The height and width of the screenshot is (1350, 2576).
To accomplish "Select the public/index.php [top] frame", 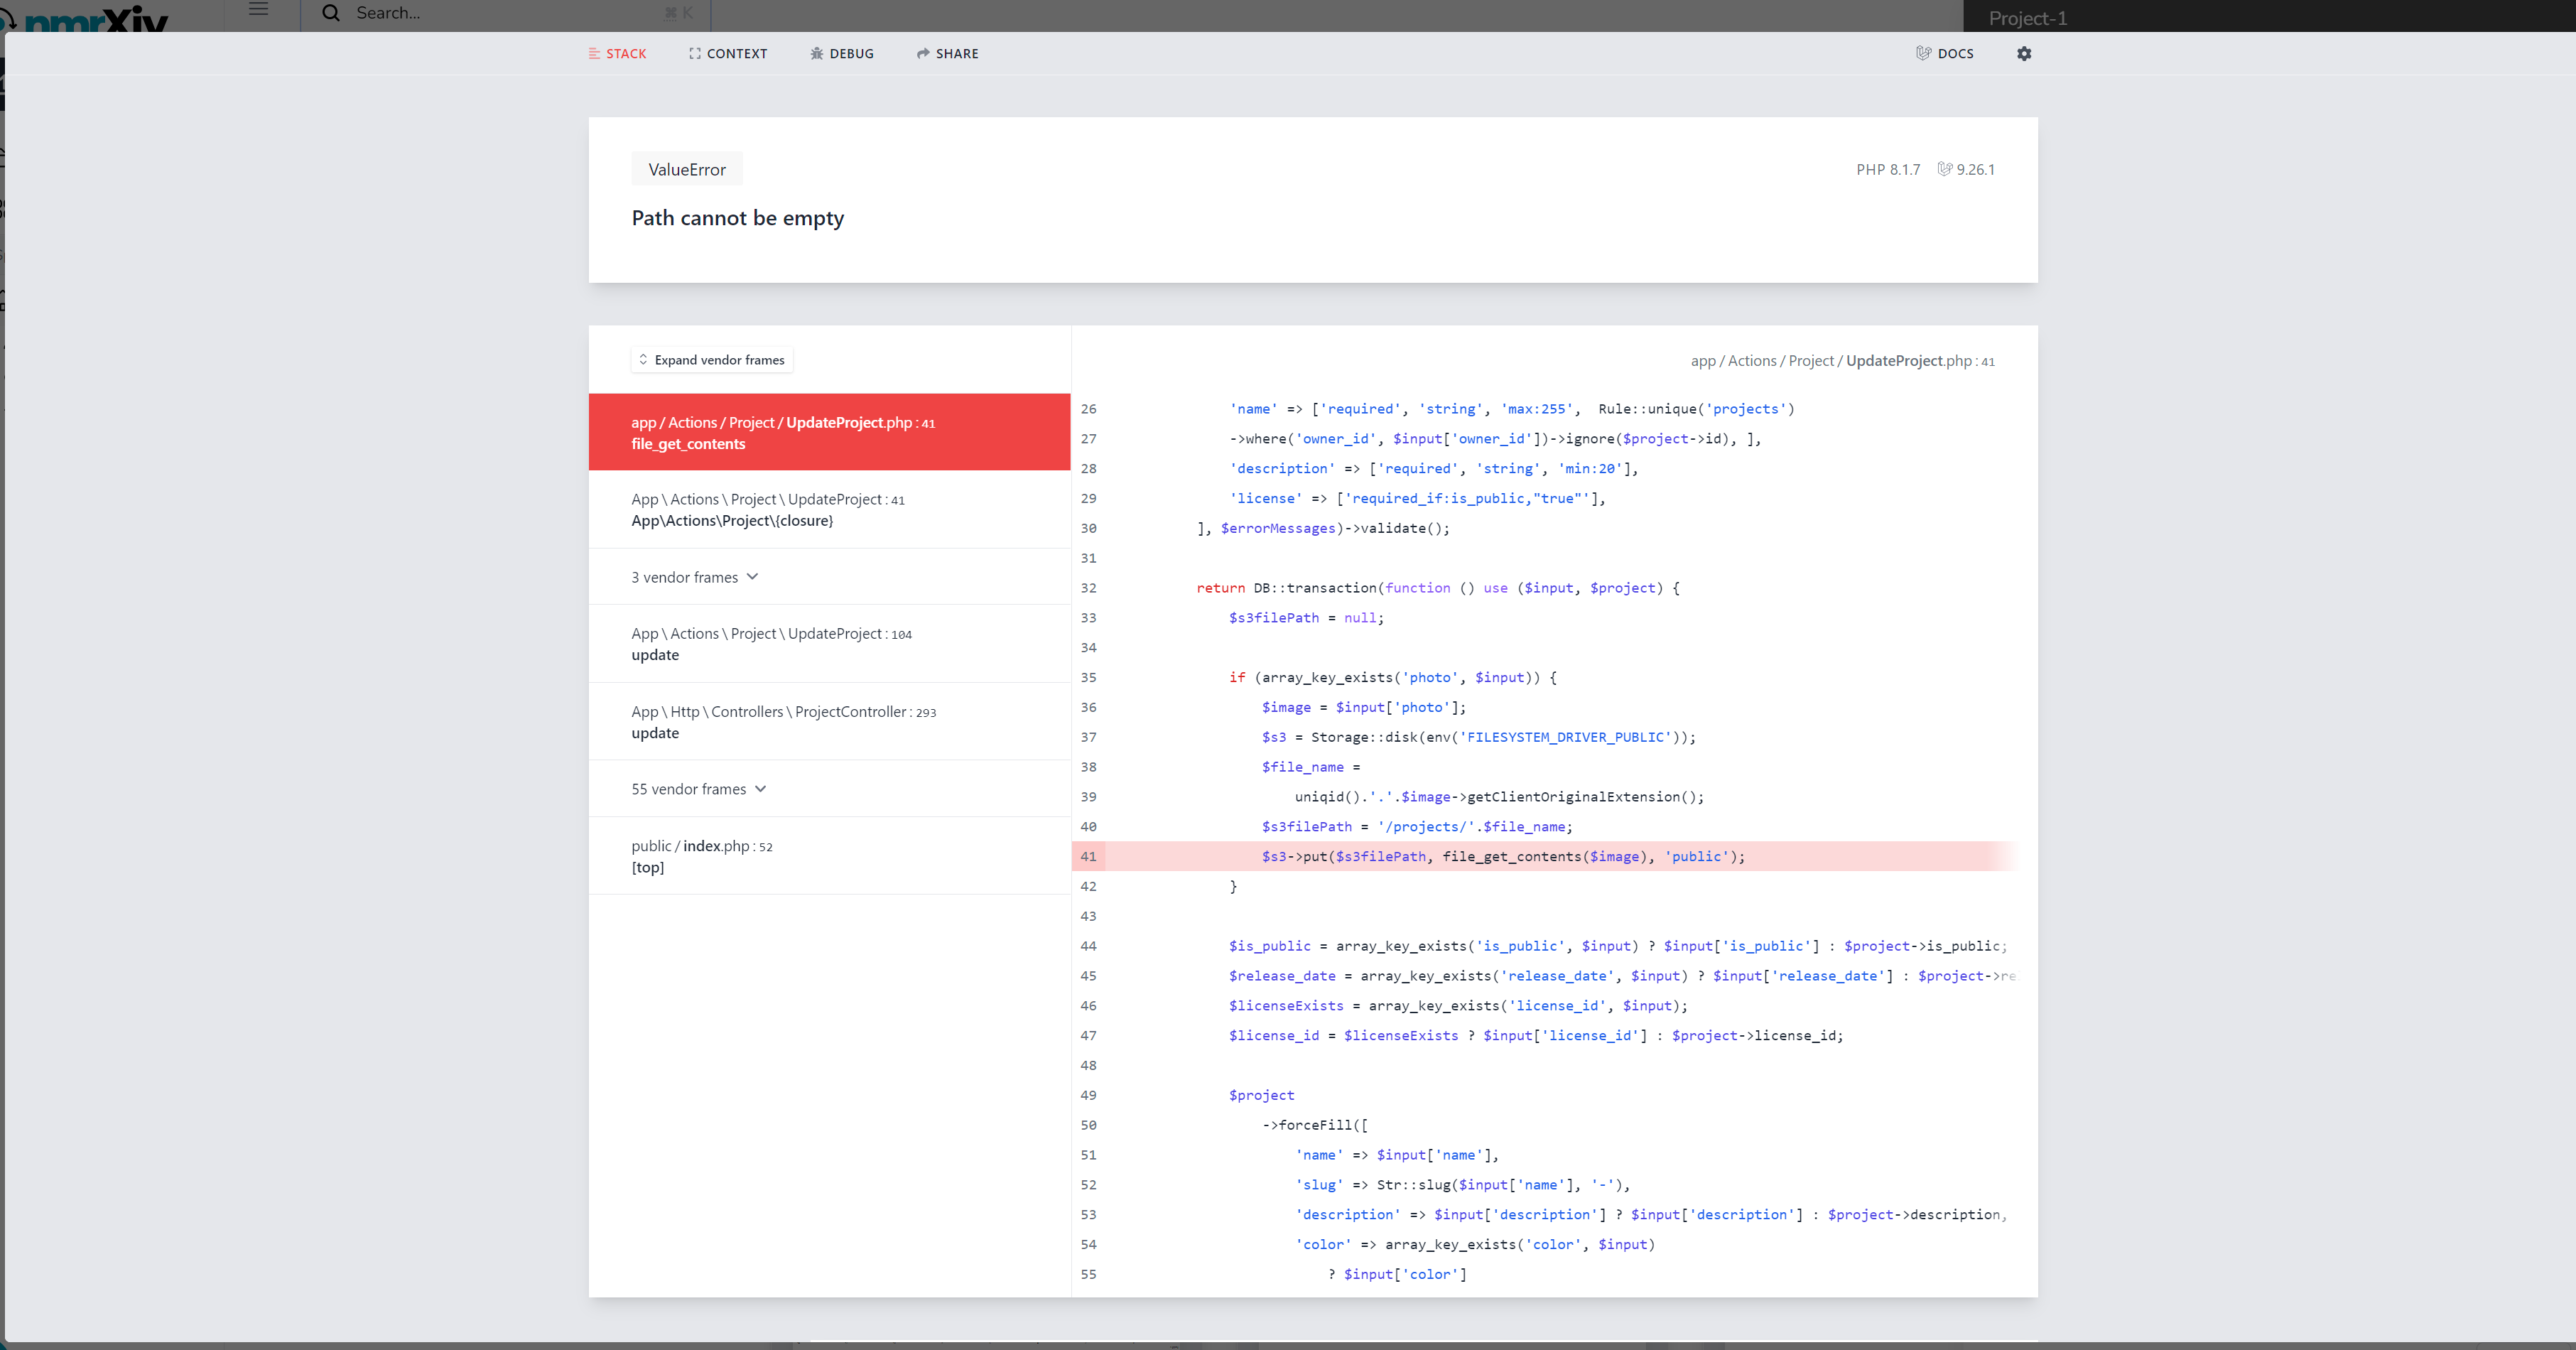I will pos(701,856).
